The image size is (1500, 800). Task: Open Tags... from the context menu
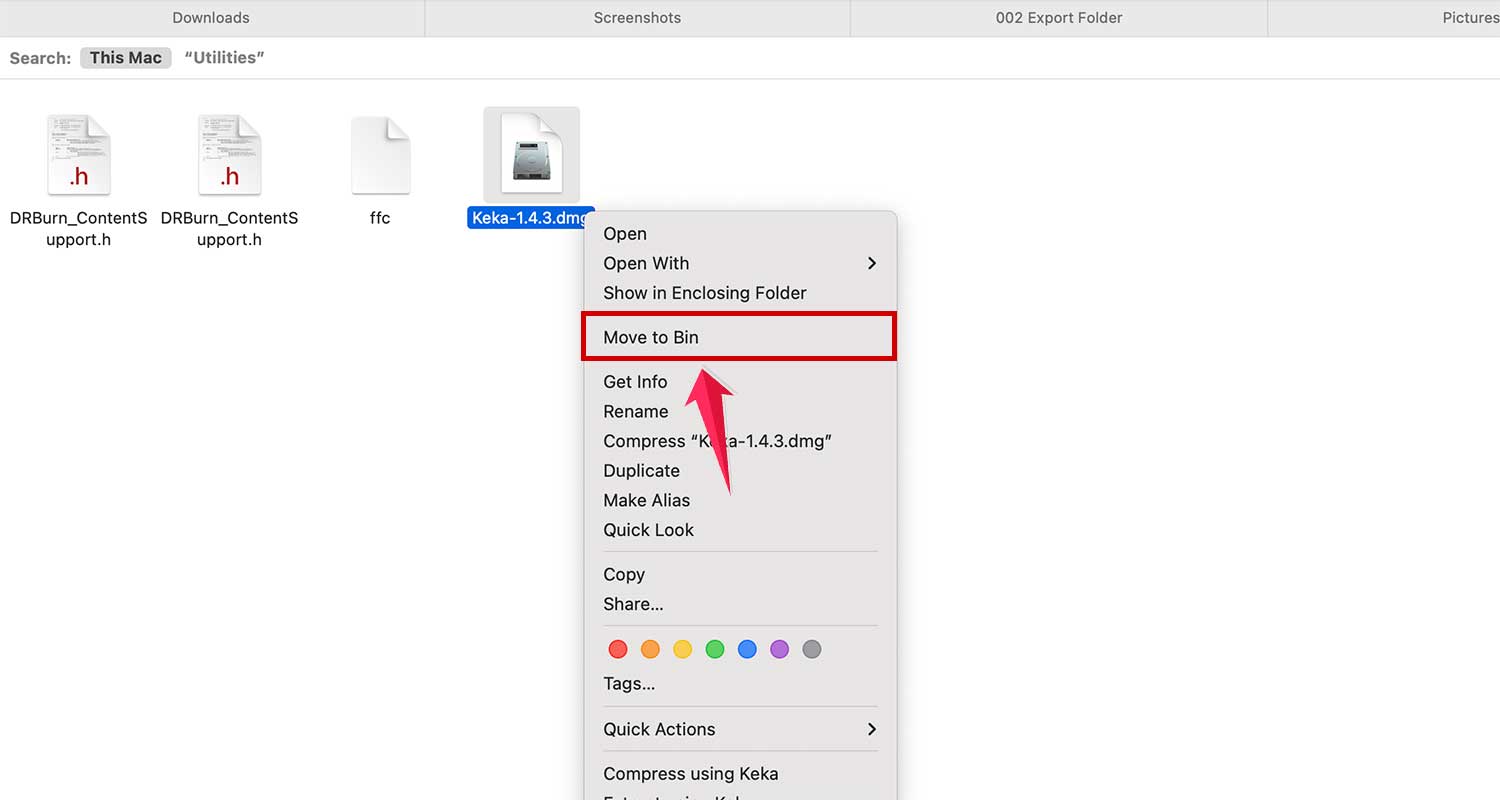click(629, 683)
